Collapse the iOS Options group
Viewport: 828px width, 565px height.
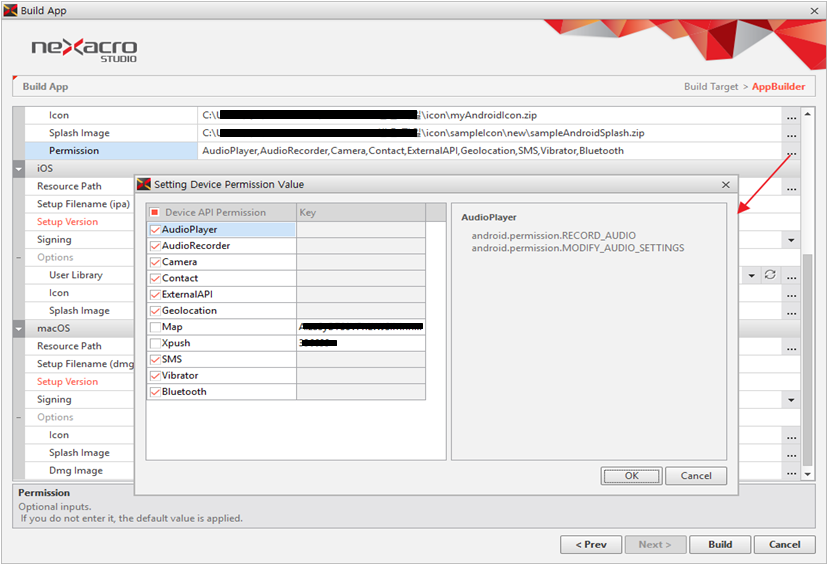[19, 258]
